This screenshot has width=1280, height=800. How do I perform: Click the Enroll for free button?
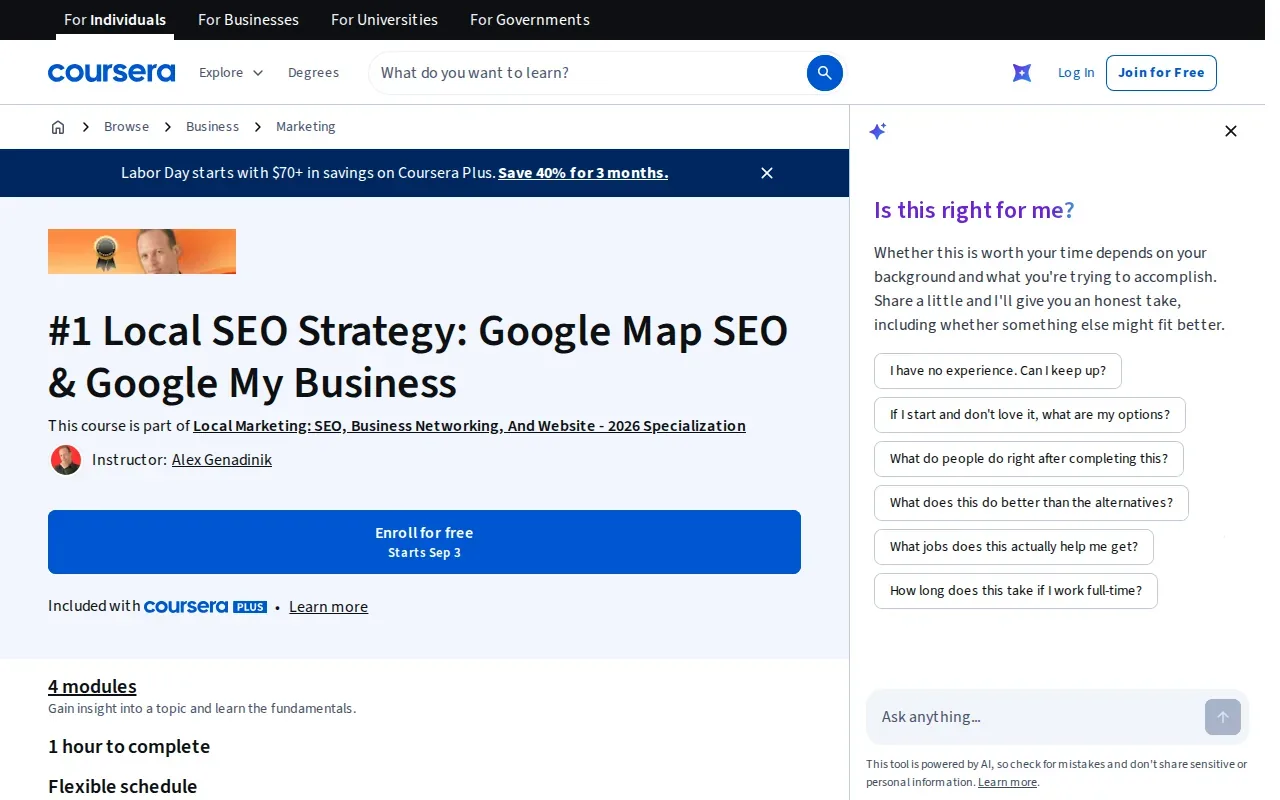tap(424, 542)
